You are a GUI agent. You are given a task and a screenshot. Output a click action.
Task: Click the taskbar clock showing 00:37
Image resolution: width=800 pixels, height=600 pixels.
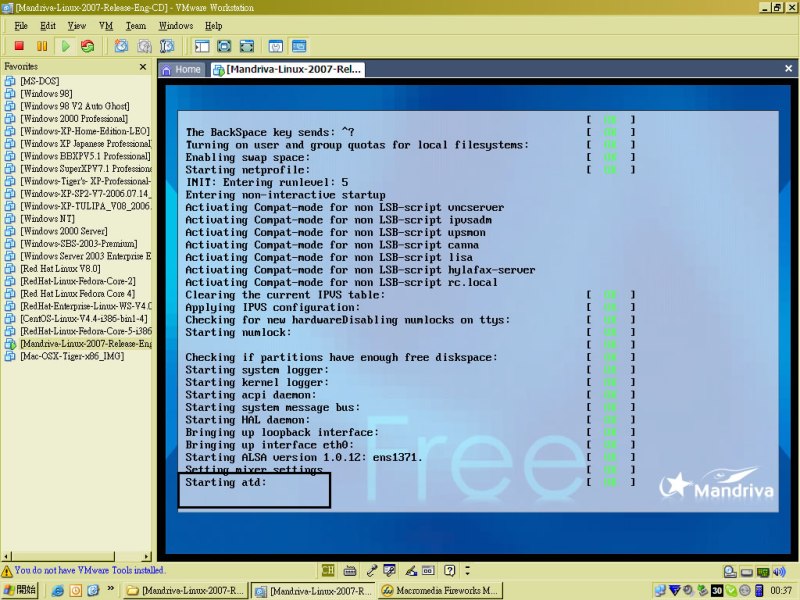781,591
